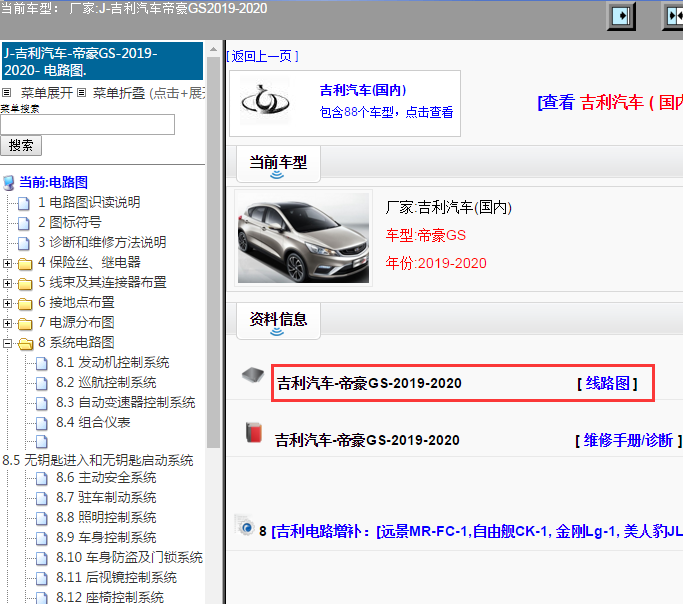The width and height of the screenshot is (683, 604).
Task: Open 8.12 座椅控制系统
Action: coord(110,597)
